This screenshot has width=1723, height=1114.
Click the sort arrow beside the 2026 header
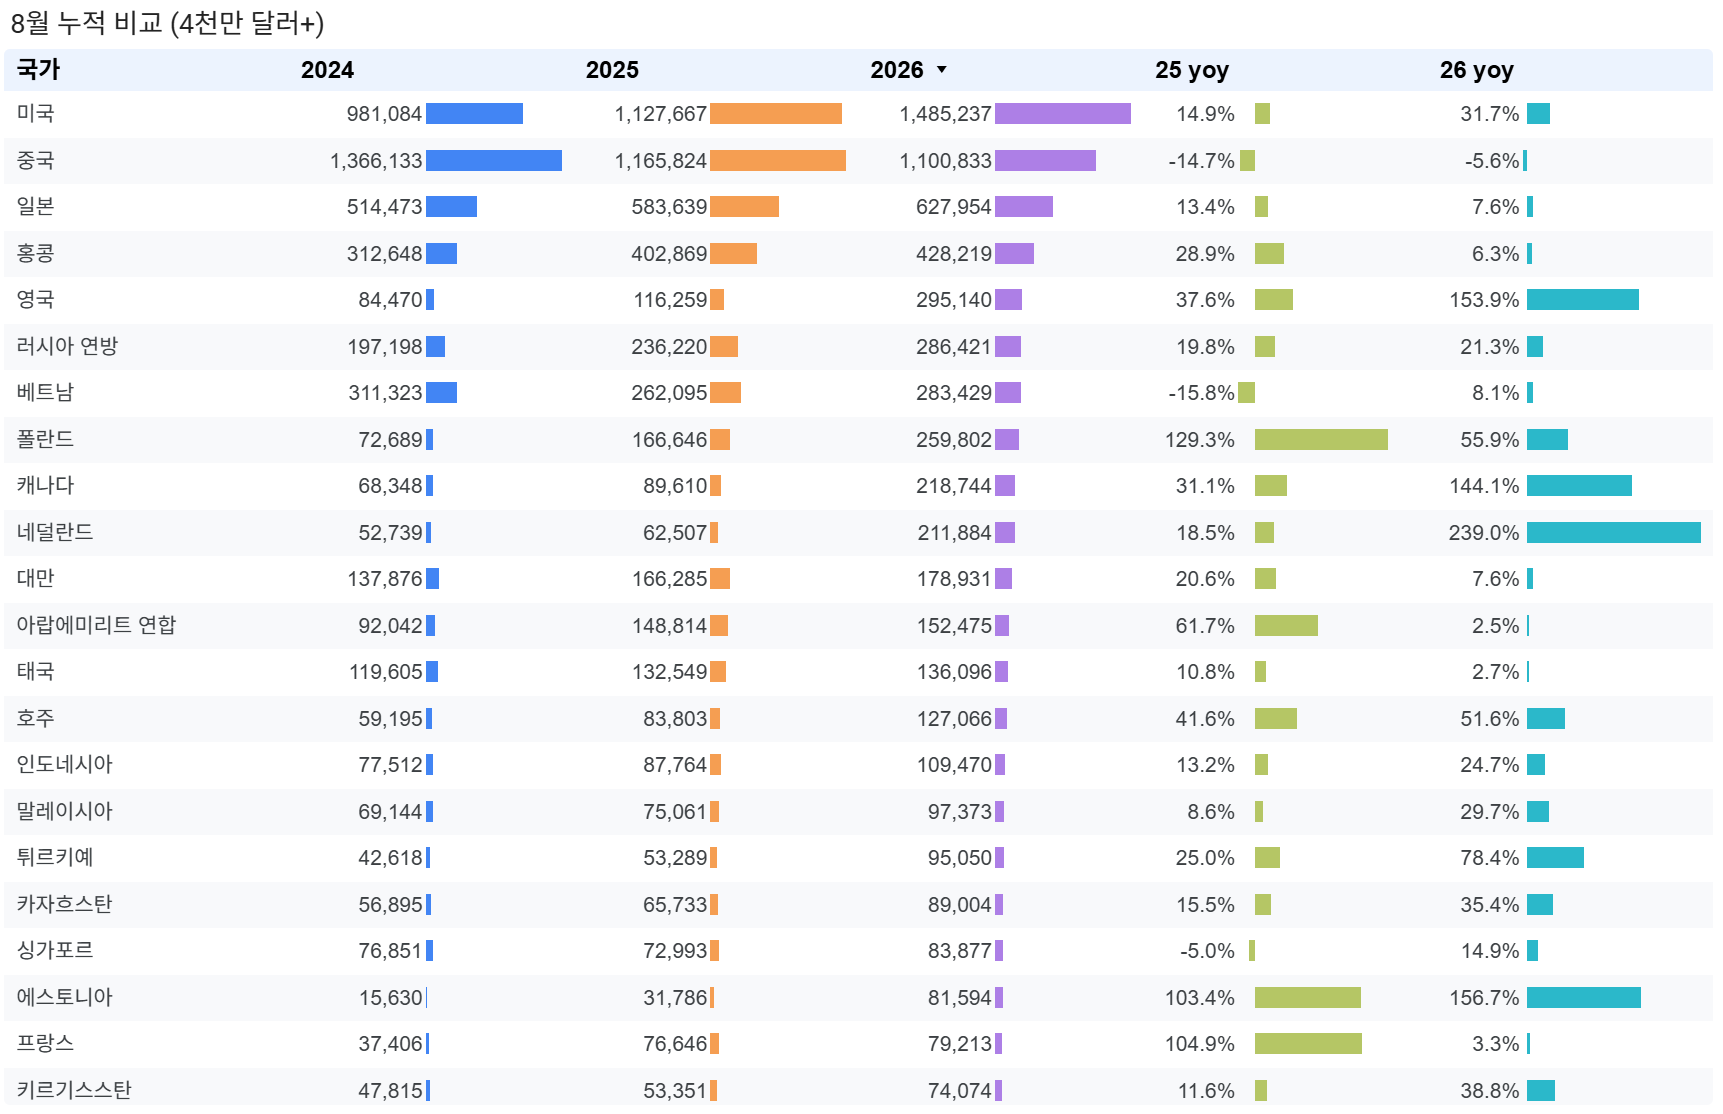click(941, 70)
